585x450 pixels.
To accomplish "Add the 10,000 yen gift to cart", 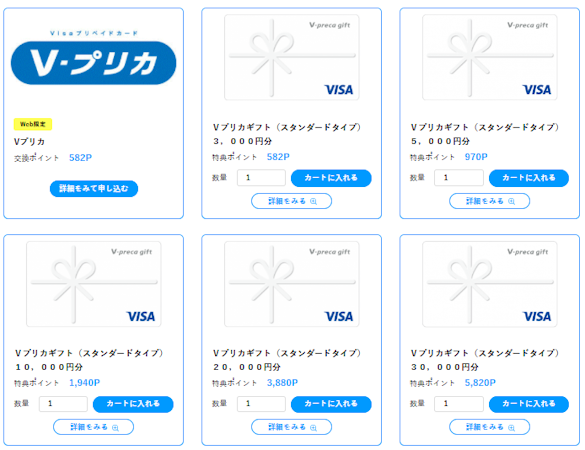I will coord(133,404).
